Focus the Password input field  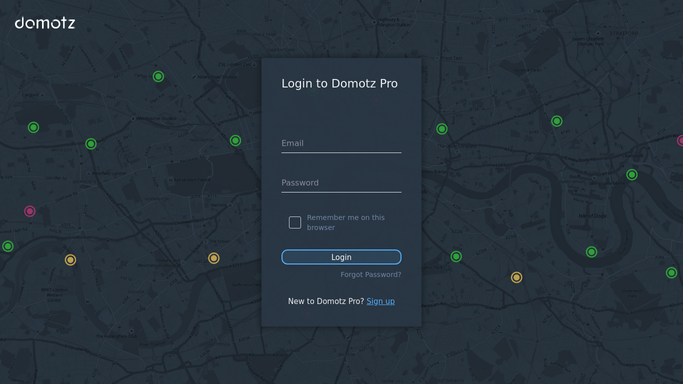pos(341,183)
